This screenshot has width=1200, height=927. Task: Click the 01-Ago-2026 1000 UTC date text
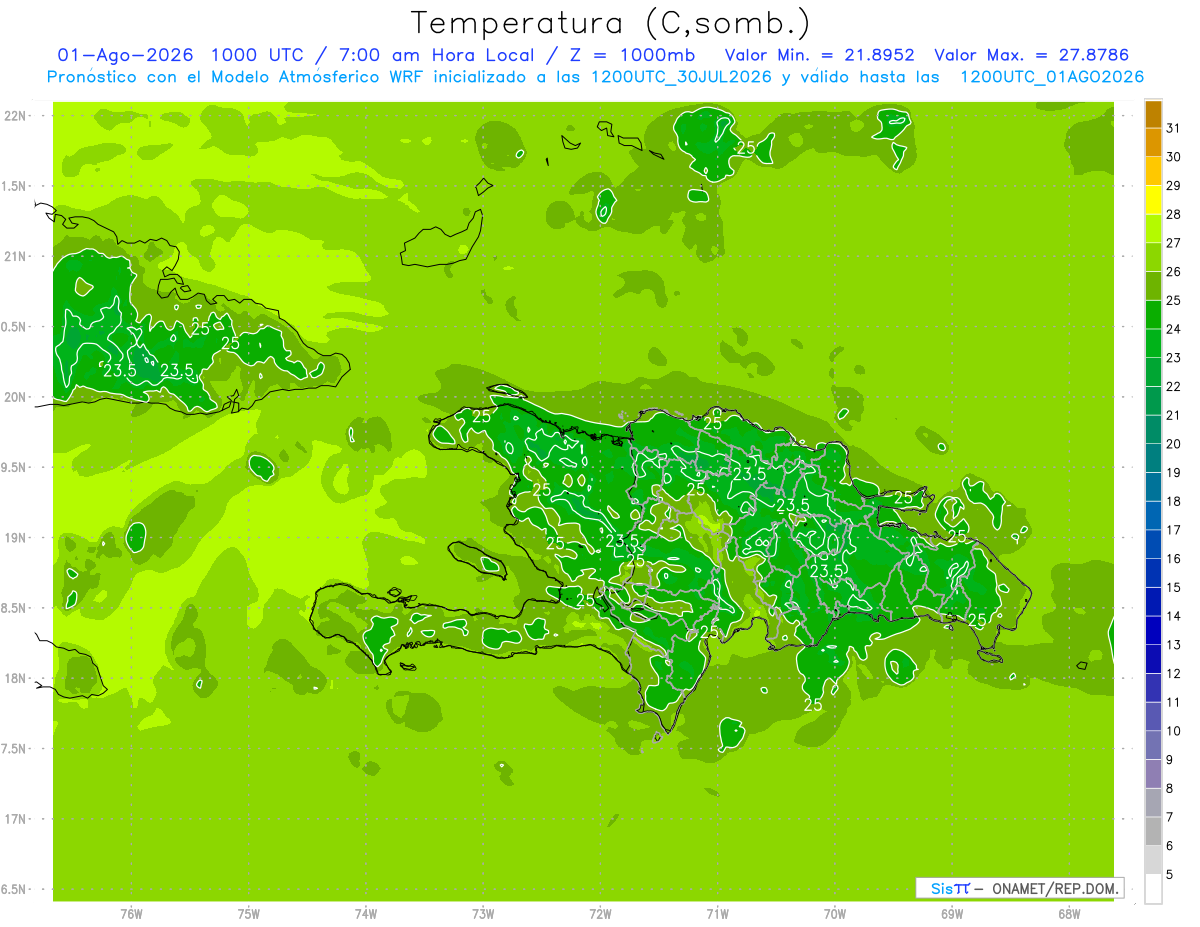pos(169,55)
